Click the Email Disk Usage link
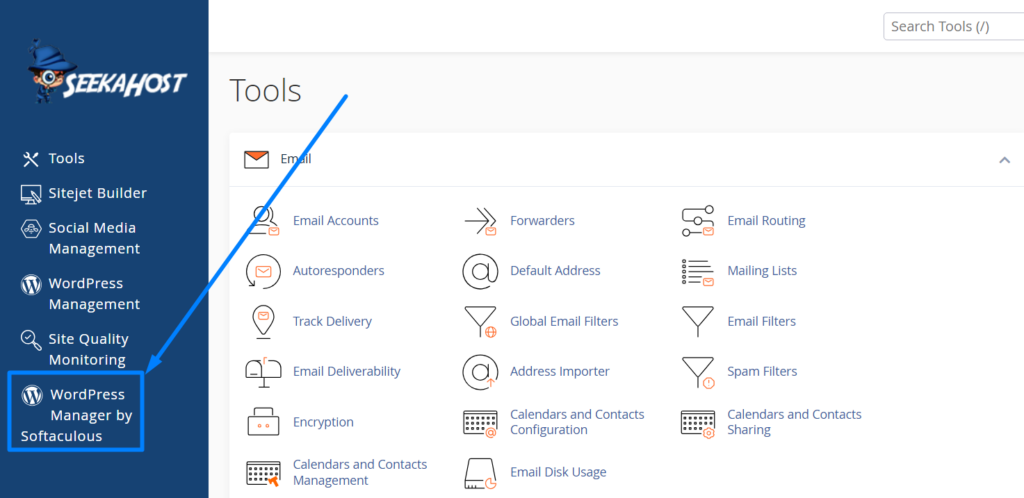 point(558,472)
